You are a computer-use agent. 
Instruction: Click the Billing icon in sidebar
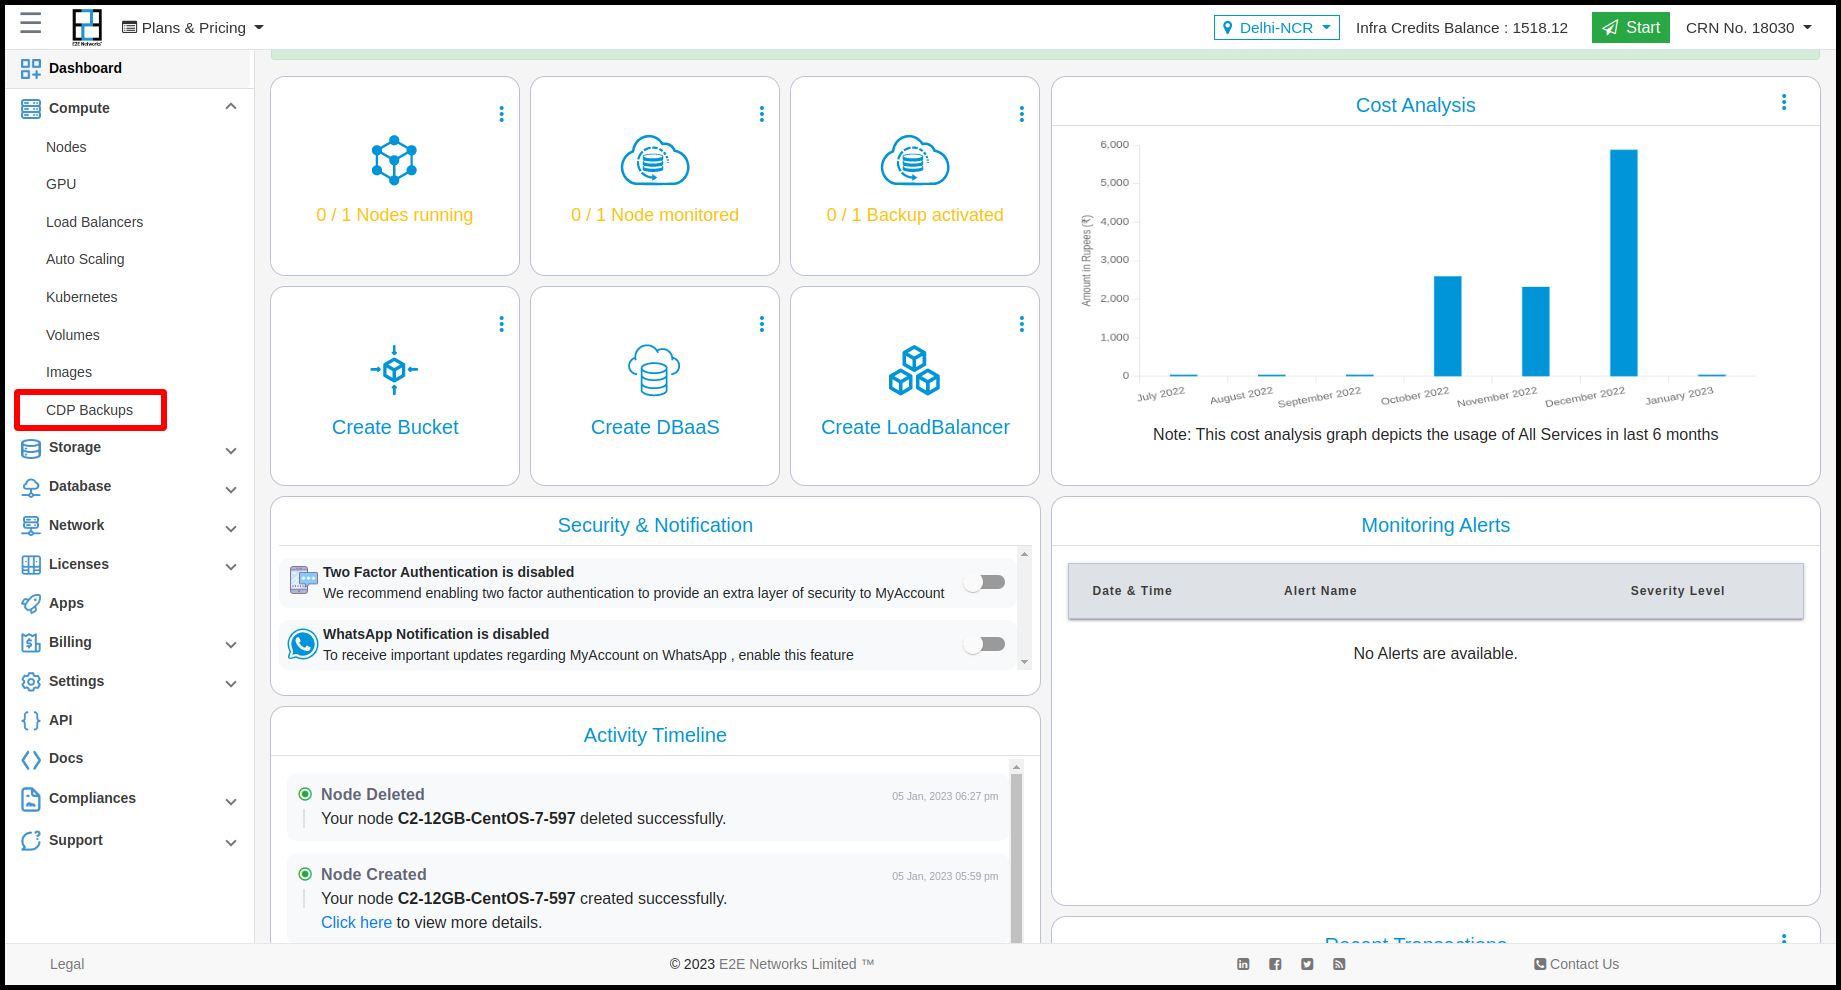(x=31, y=643)
